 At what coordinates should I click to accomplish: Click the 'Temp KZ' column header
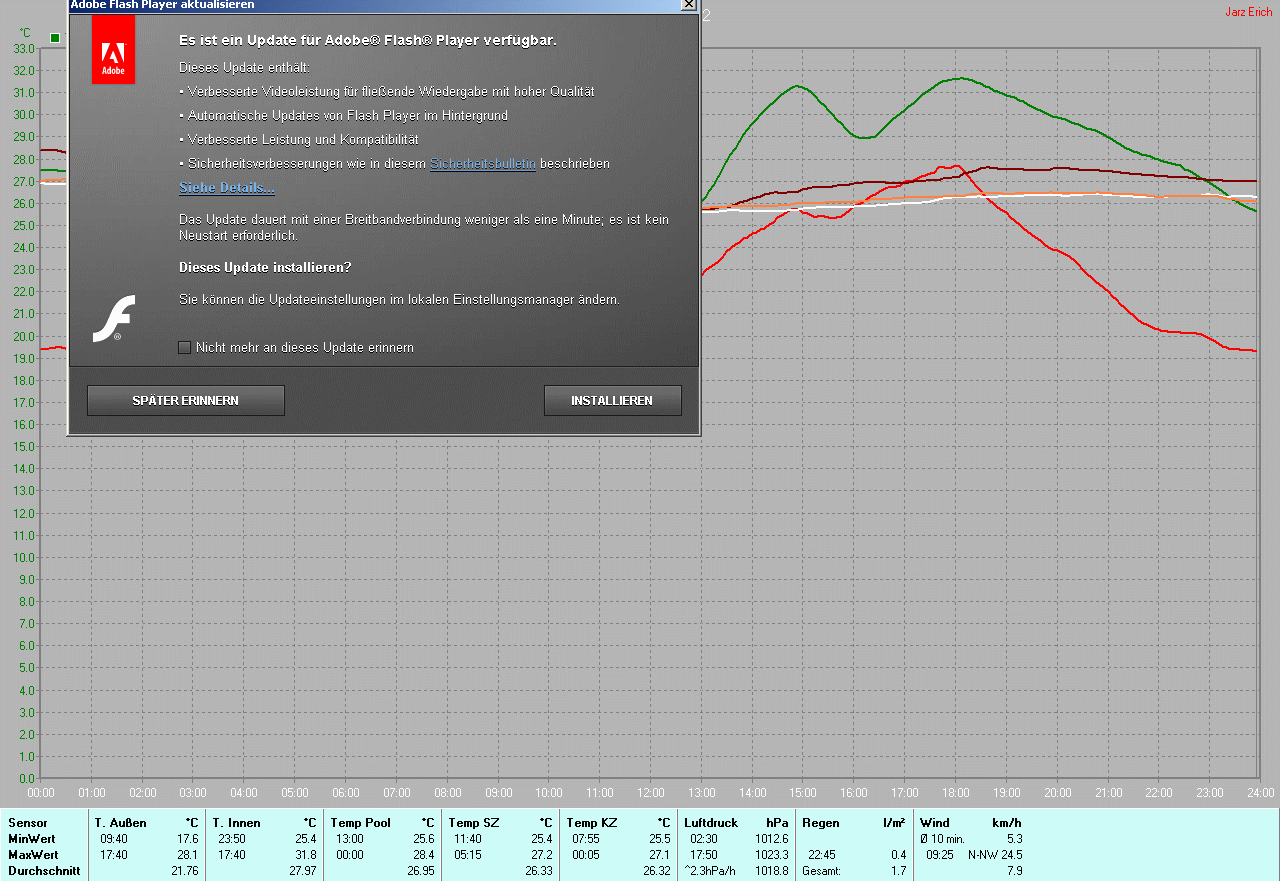592,823
